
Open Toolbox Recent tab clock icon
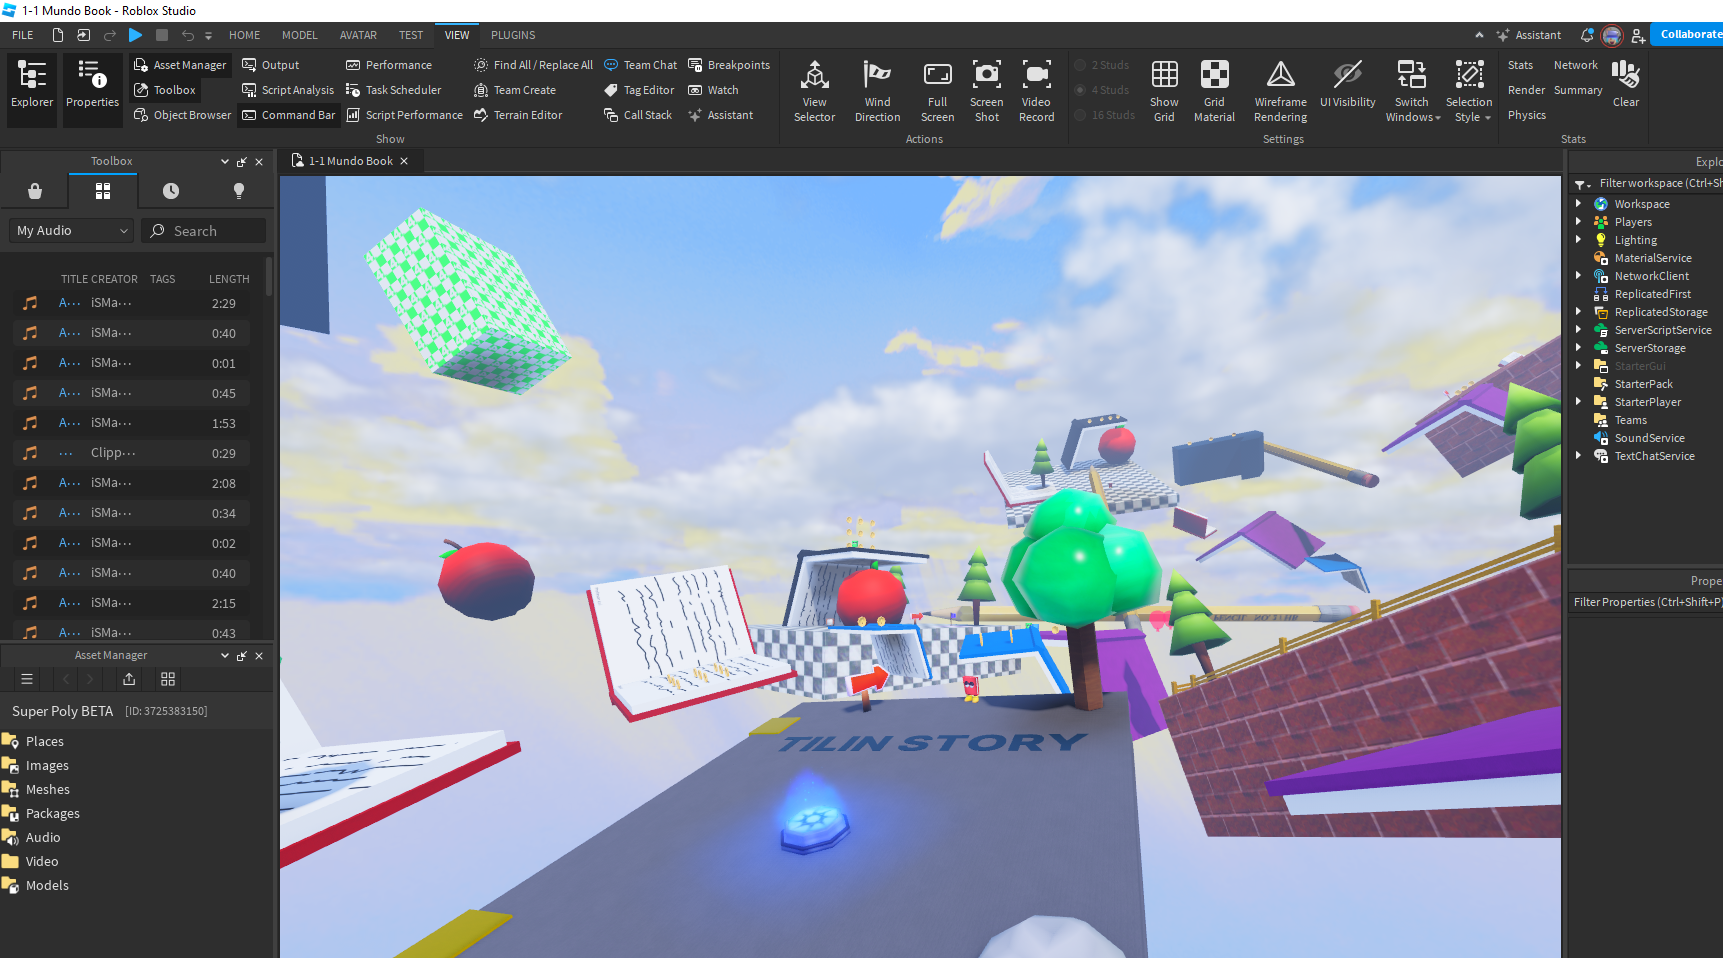coord(171,191)
